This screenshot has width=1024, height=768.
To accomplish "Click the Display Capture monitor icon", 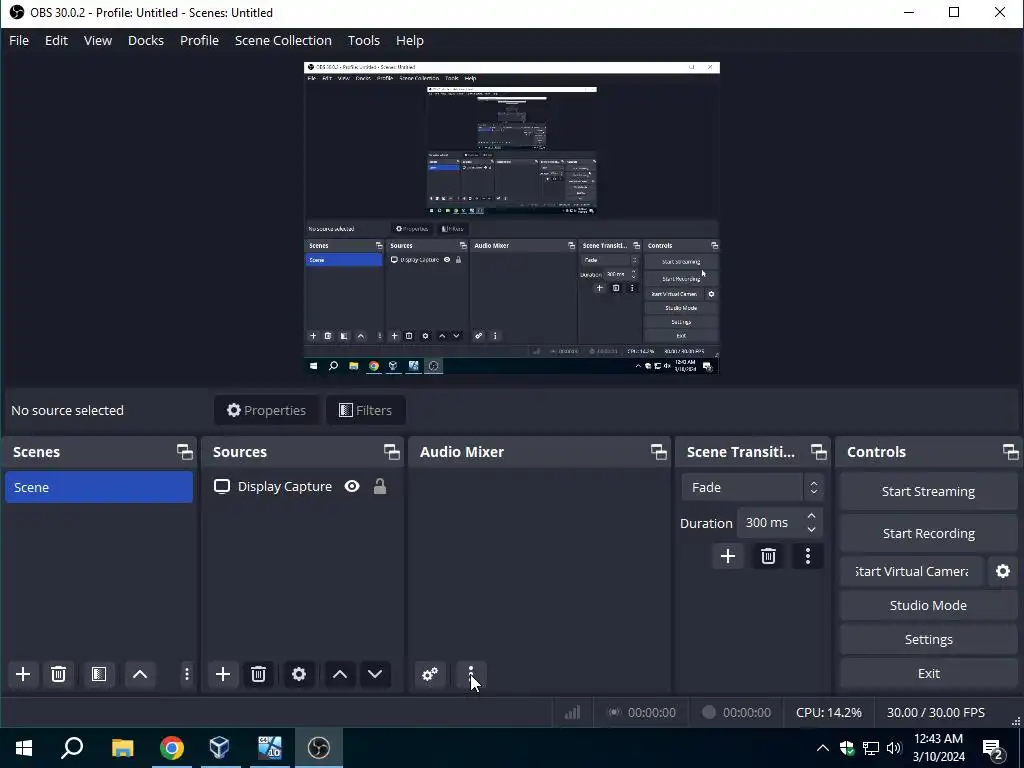I will coord(222,487).
